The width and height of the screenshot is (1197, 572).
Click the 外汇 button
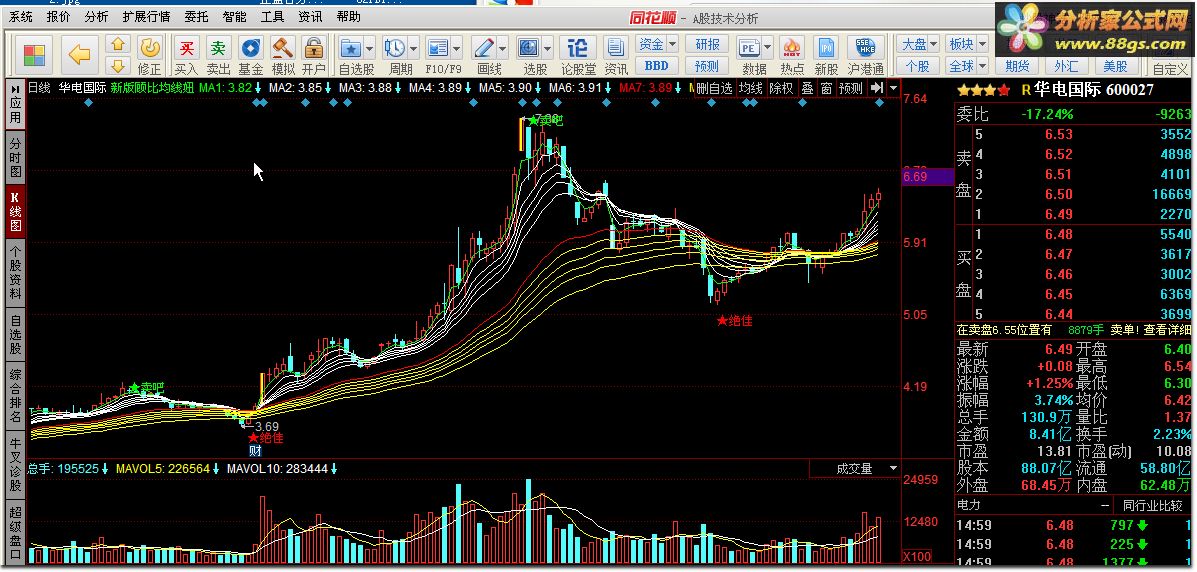click(x=1066, y=66)
